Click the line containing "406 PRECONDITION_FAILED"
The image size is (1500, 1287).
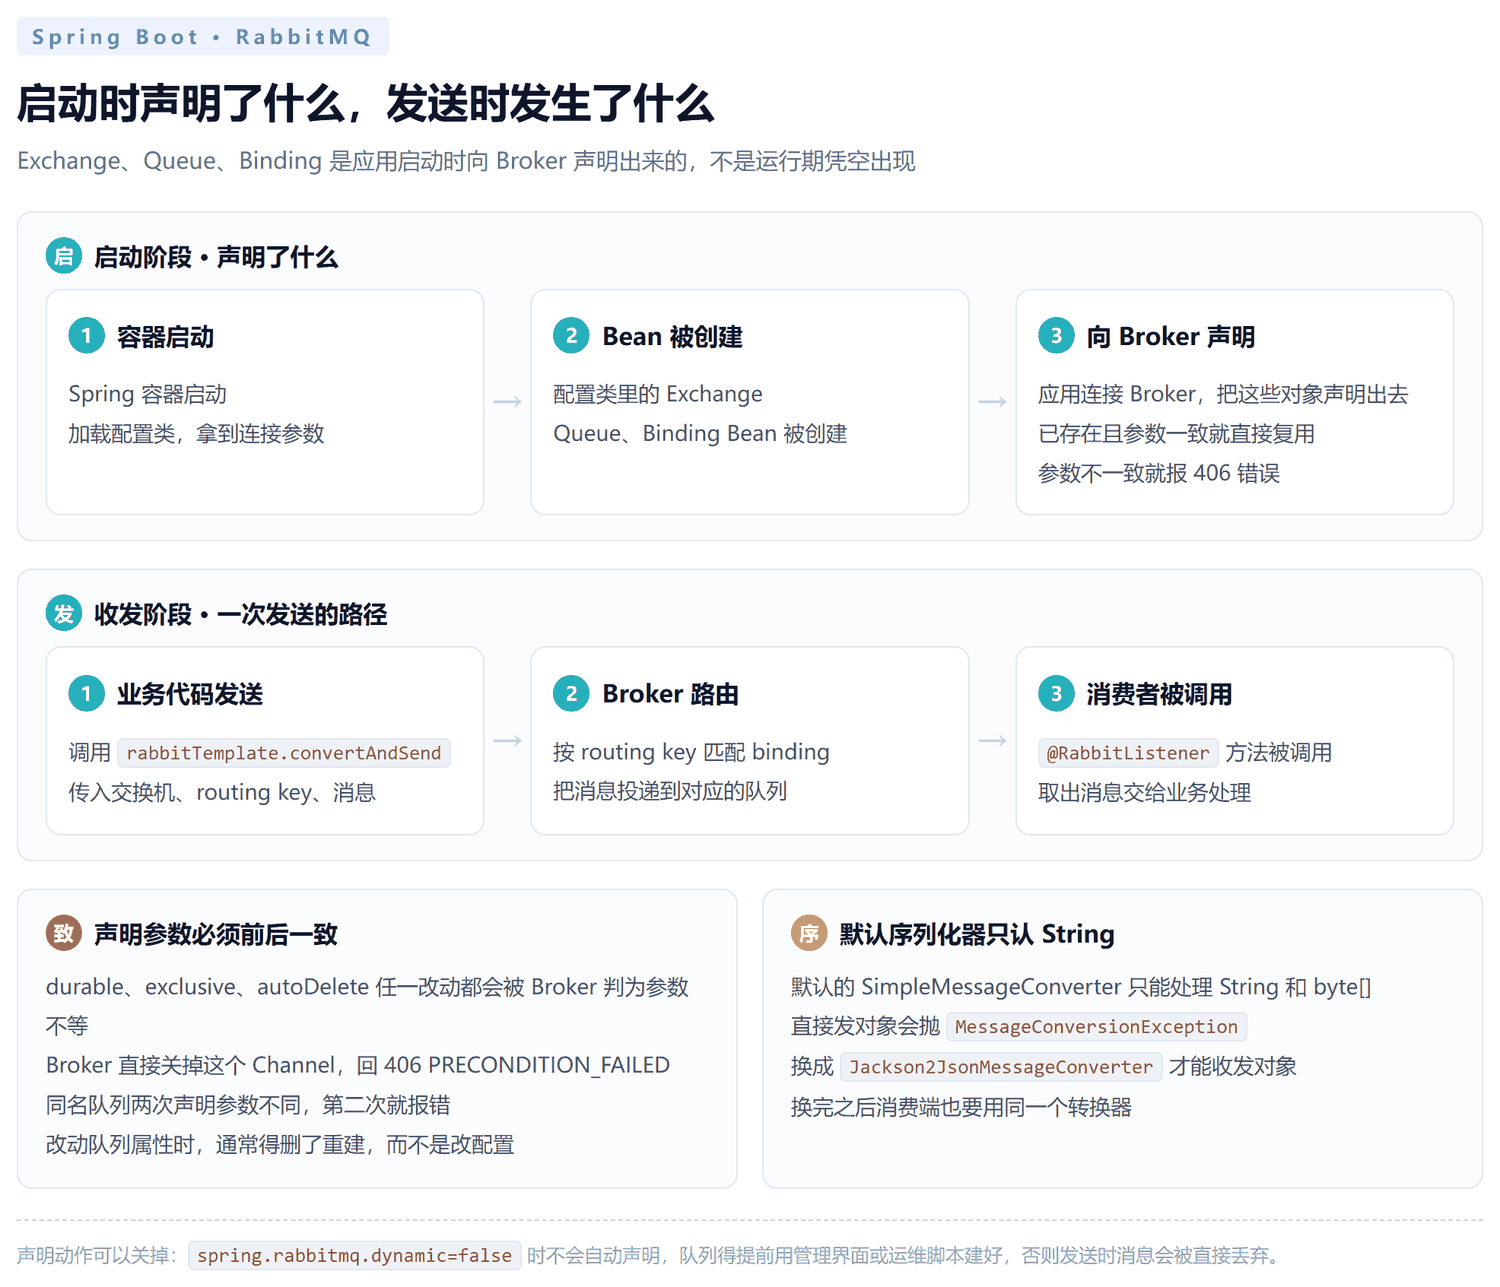[x=358, y=1065]
